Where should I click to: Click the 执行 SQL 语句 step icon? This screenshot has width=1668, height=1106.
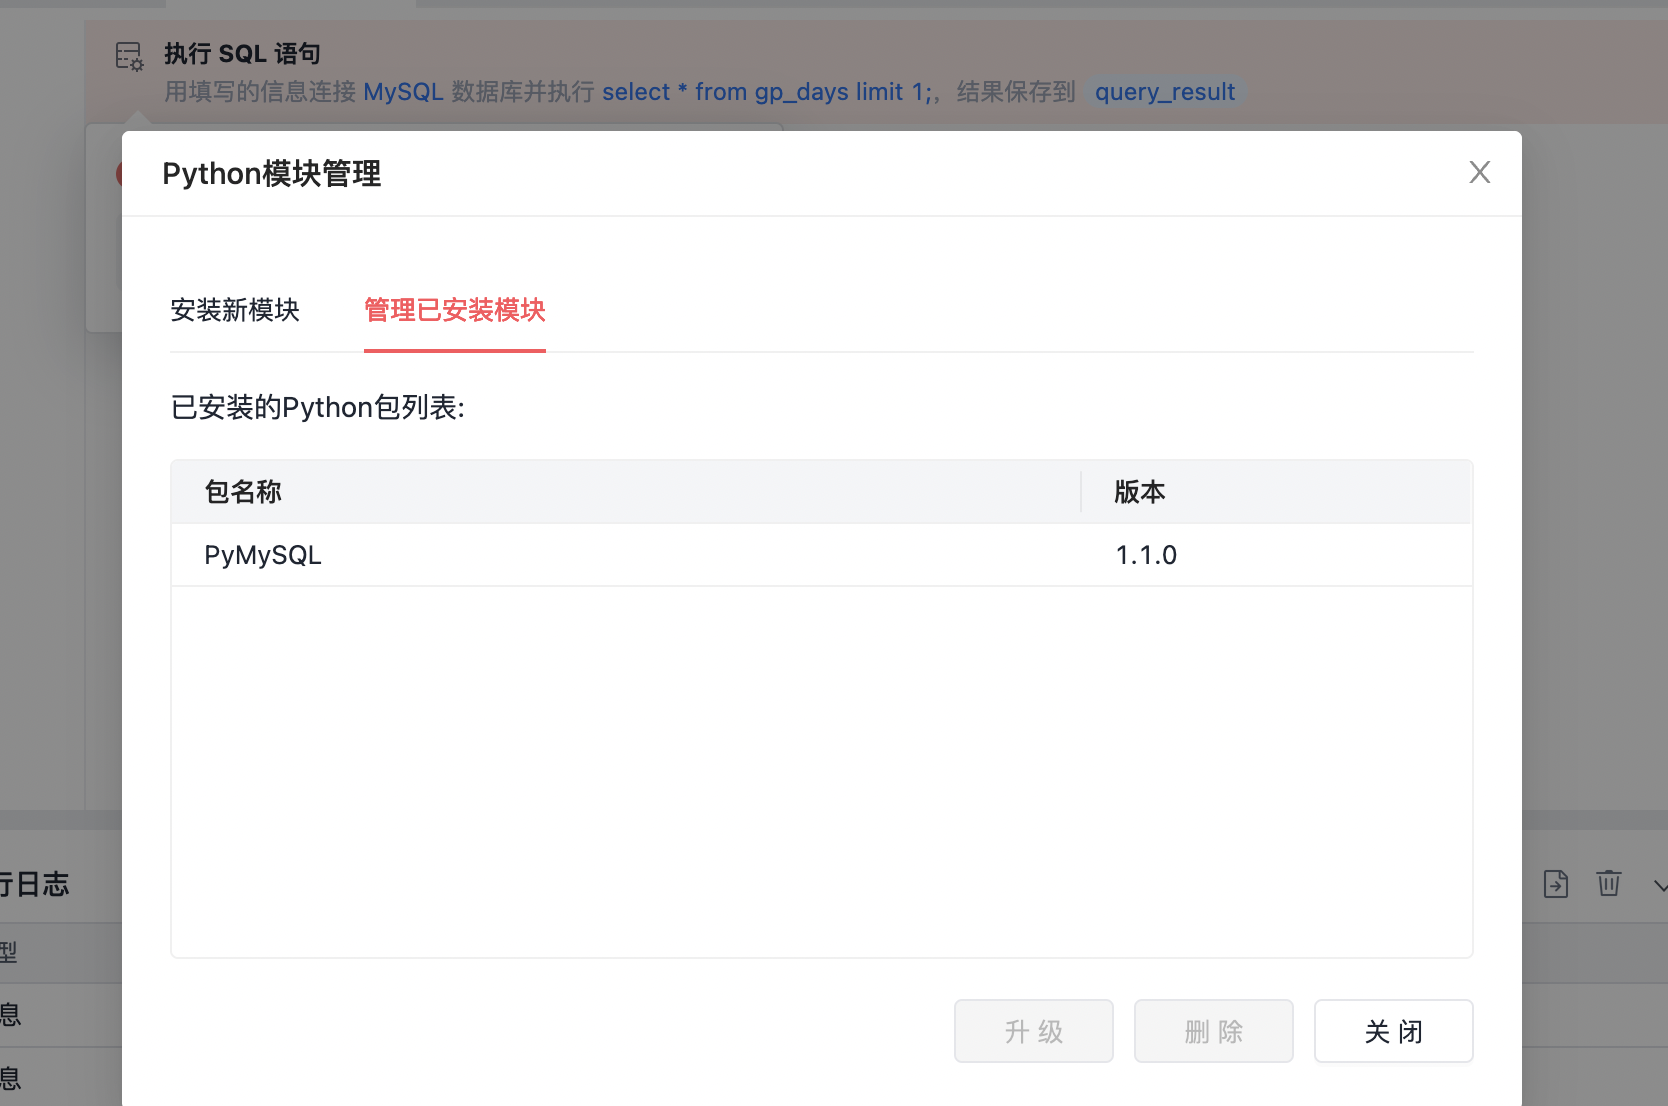point(130,56)
